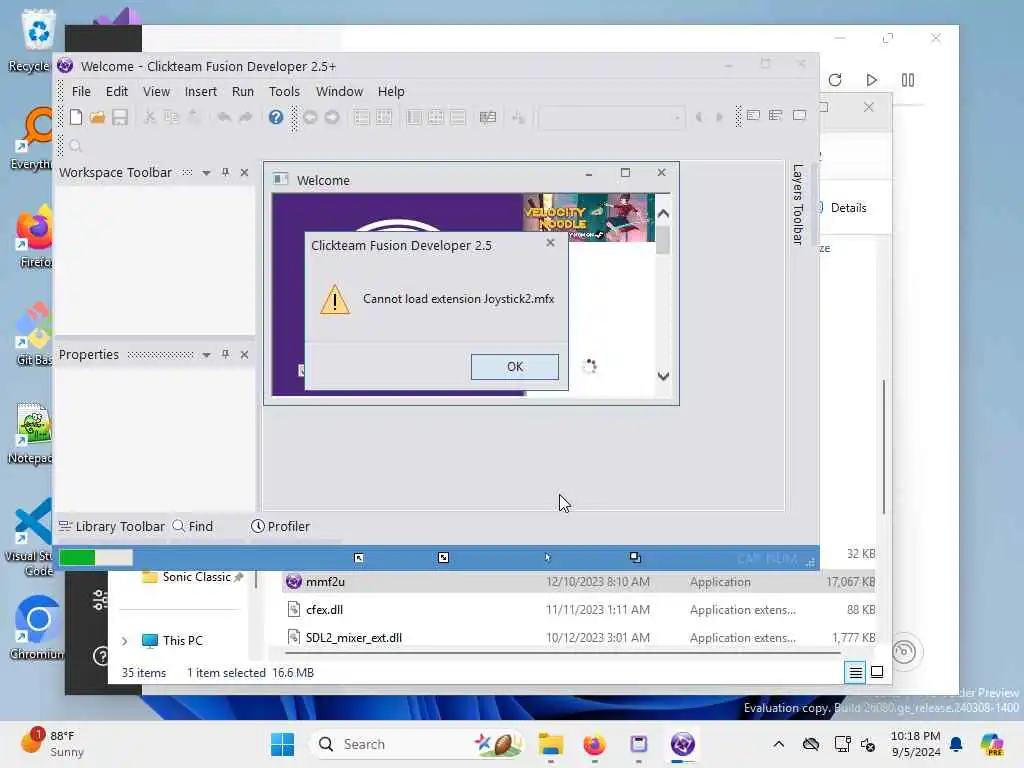Show hidden system tray icons chevron
Viewport: 1024px width, 768px height.
click(778, 744)
